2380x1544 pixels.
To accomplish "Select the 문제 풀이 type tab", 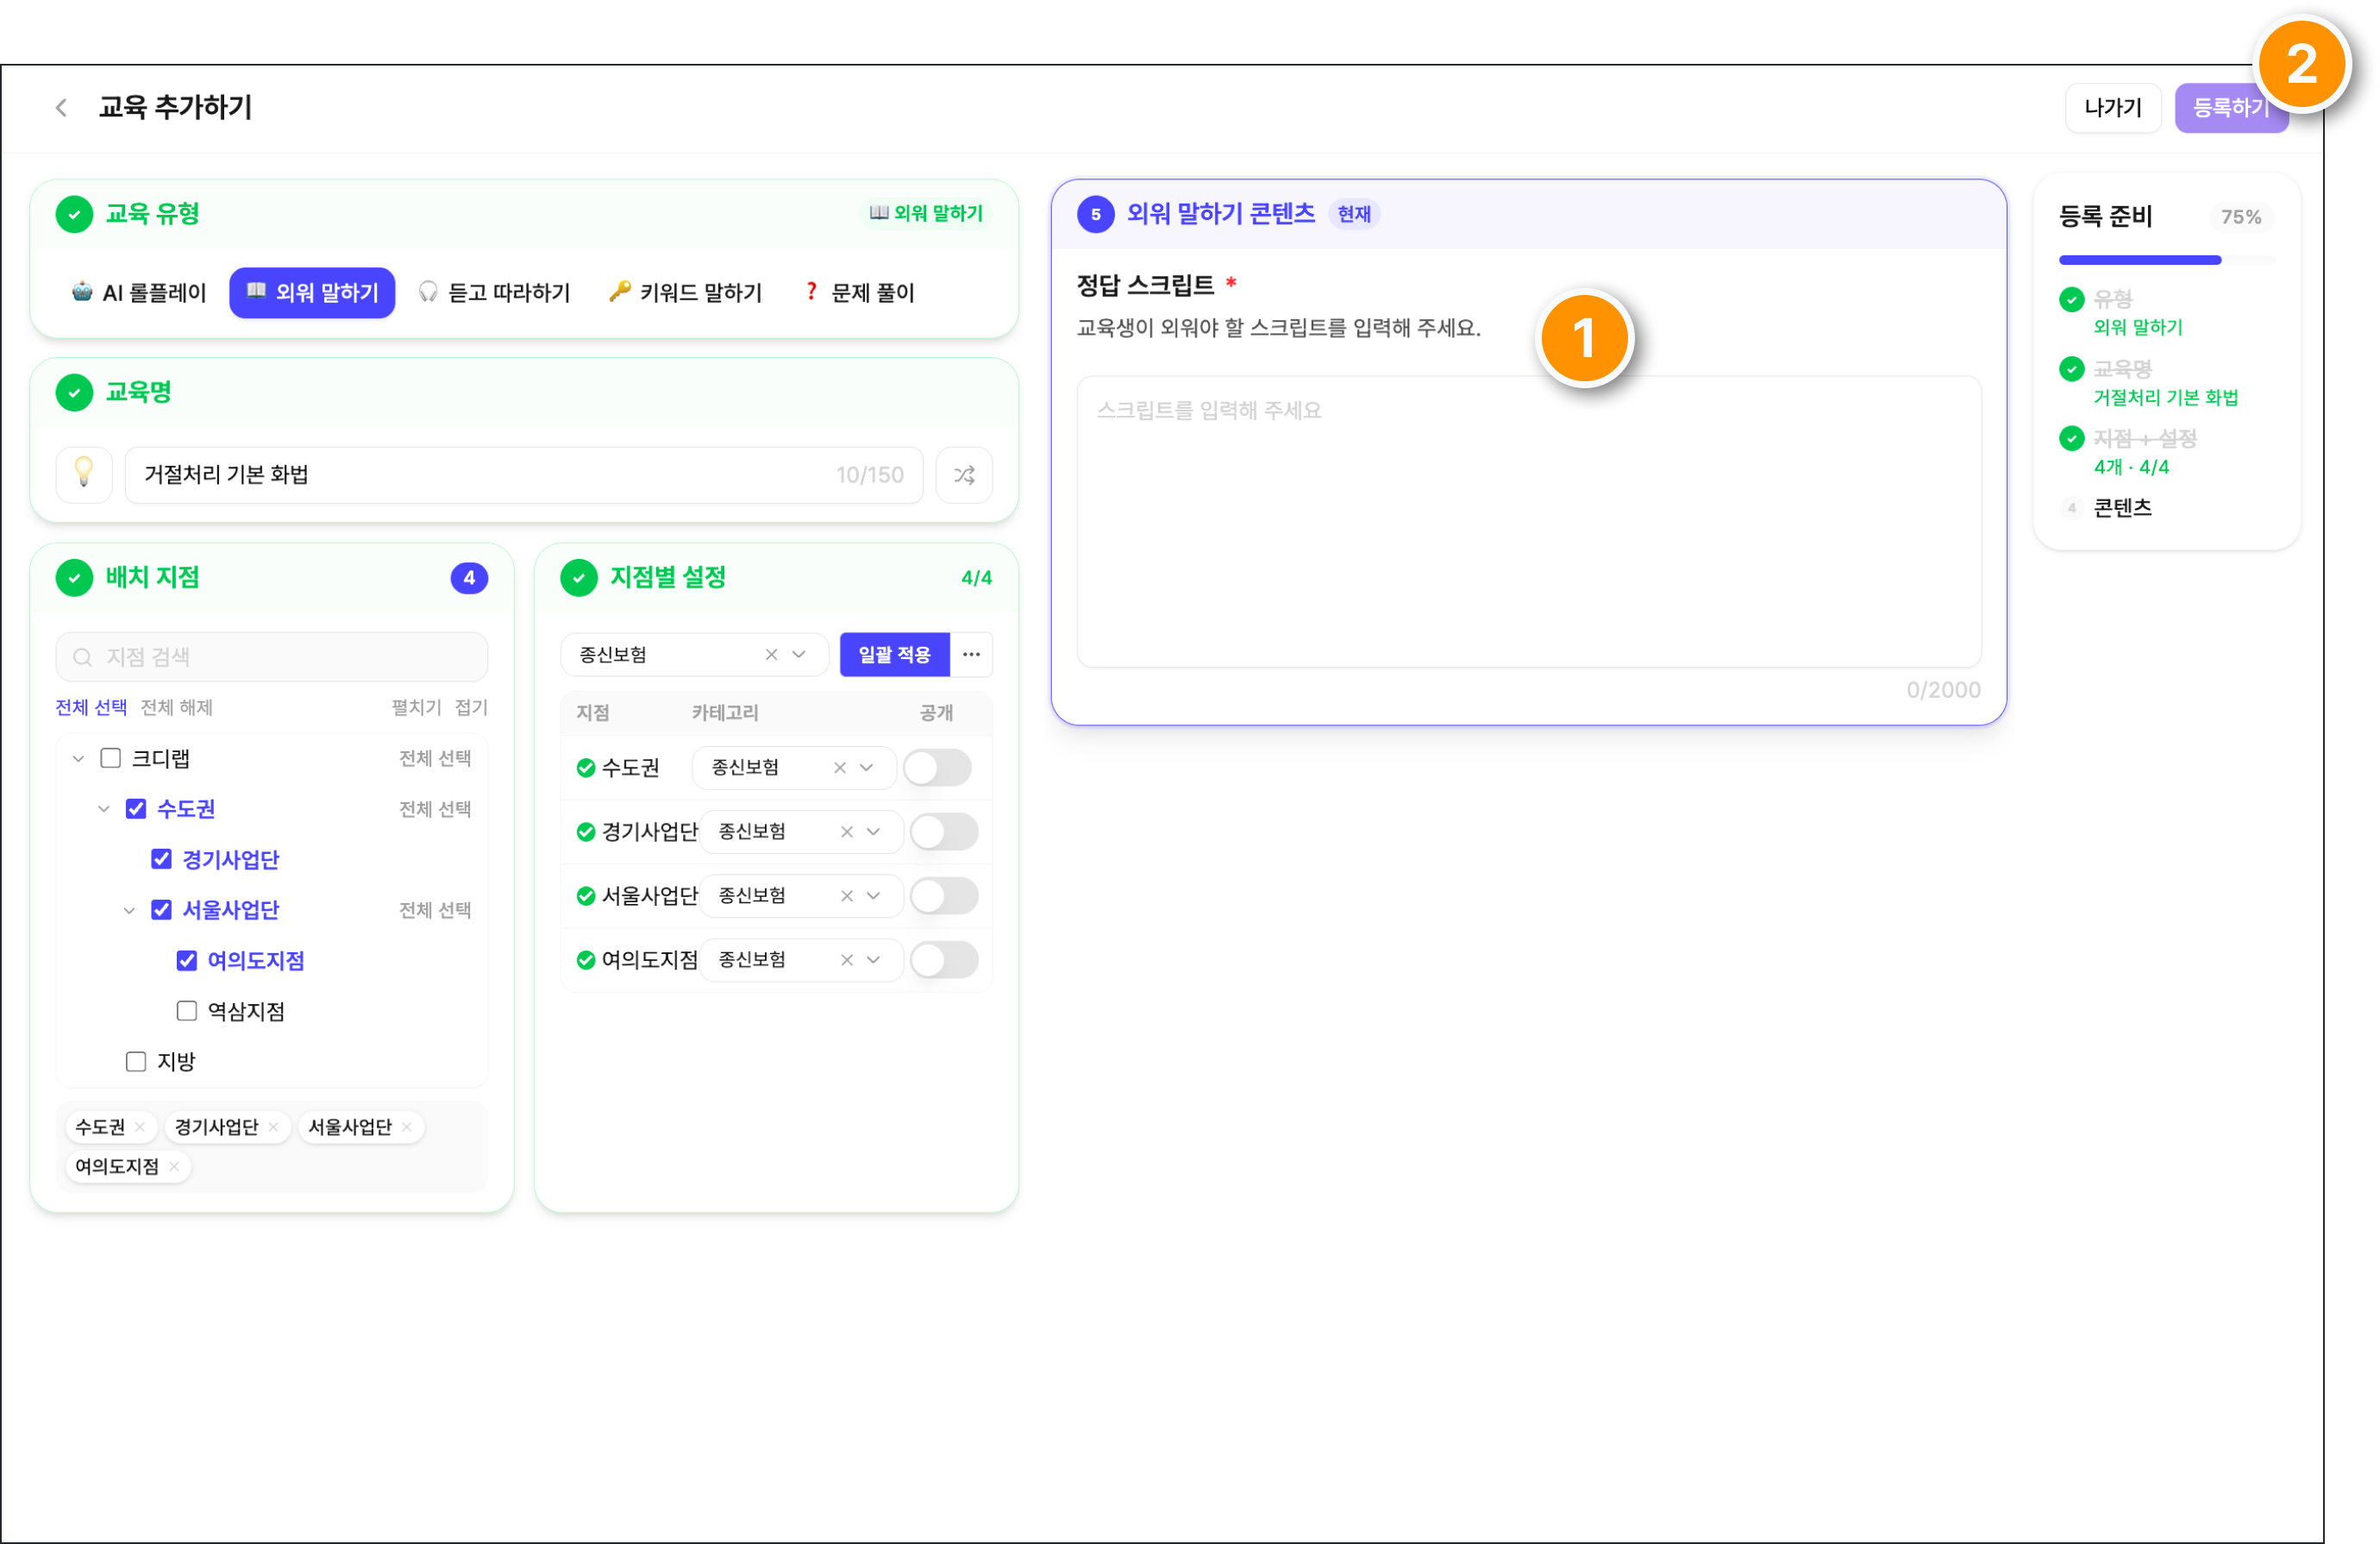I will (x=860, y=292).
